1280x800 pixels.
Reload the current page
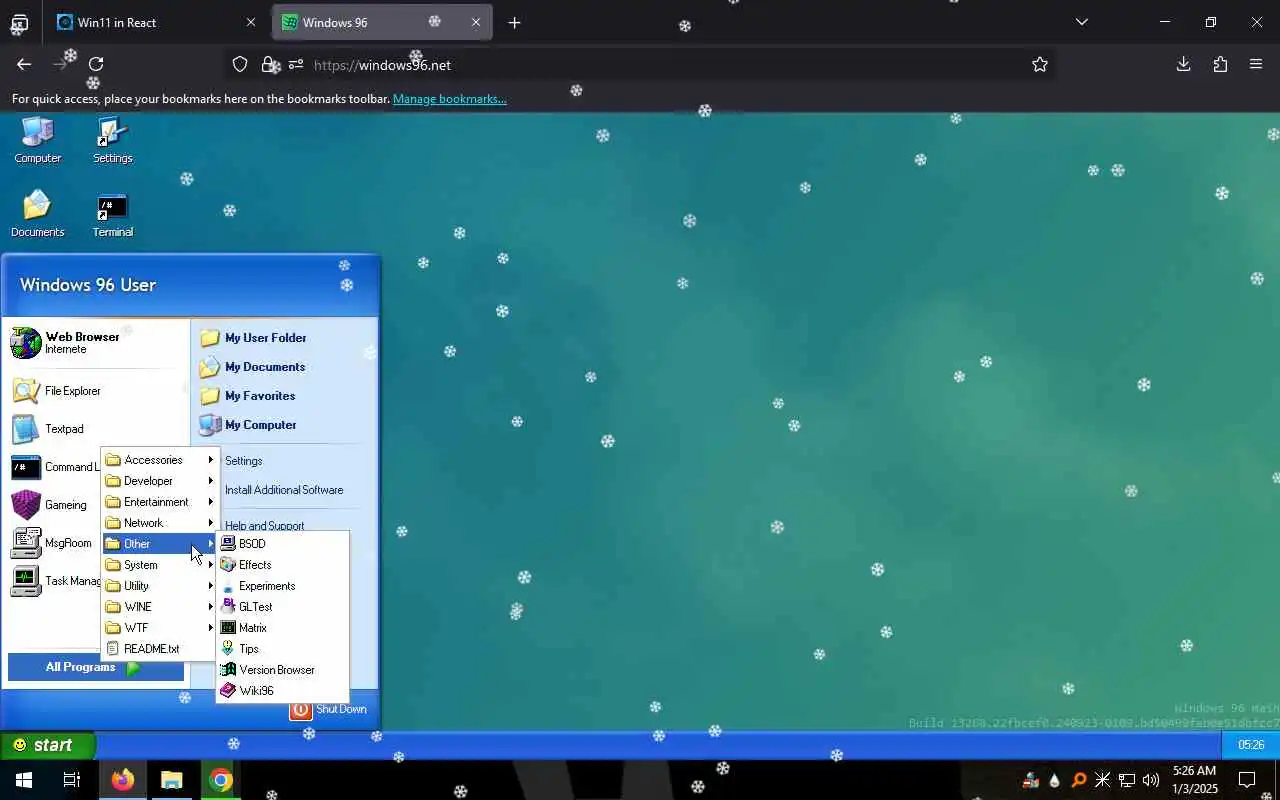[x=96, y=64]
